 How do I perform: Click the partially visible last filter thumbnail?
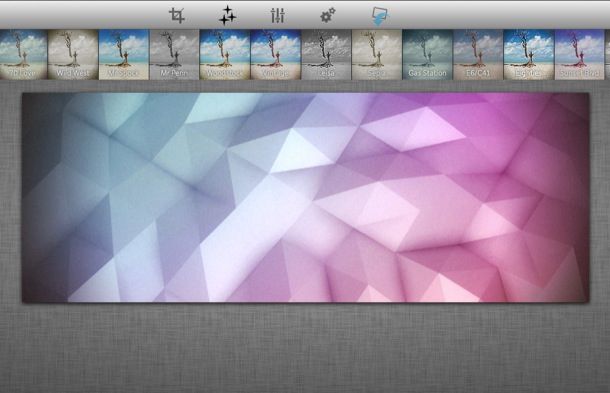coord(607,54)
